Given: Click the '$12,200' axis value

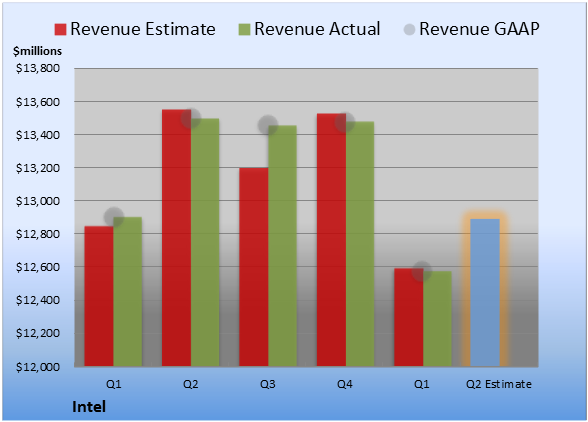Looking at the screenshot, I should (38, 333).
